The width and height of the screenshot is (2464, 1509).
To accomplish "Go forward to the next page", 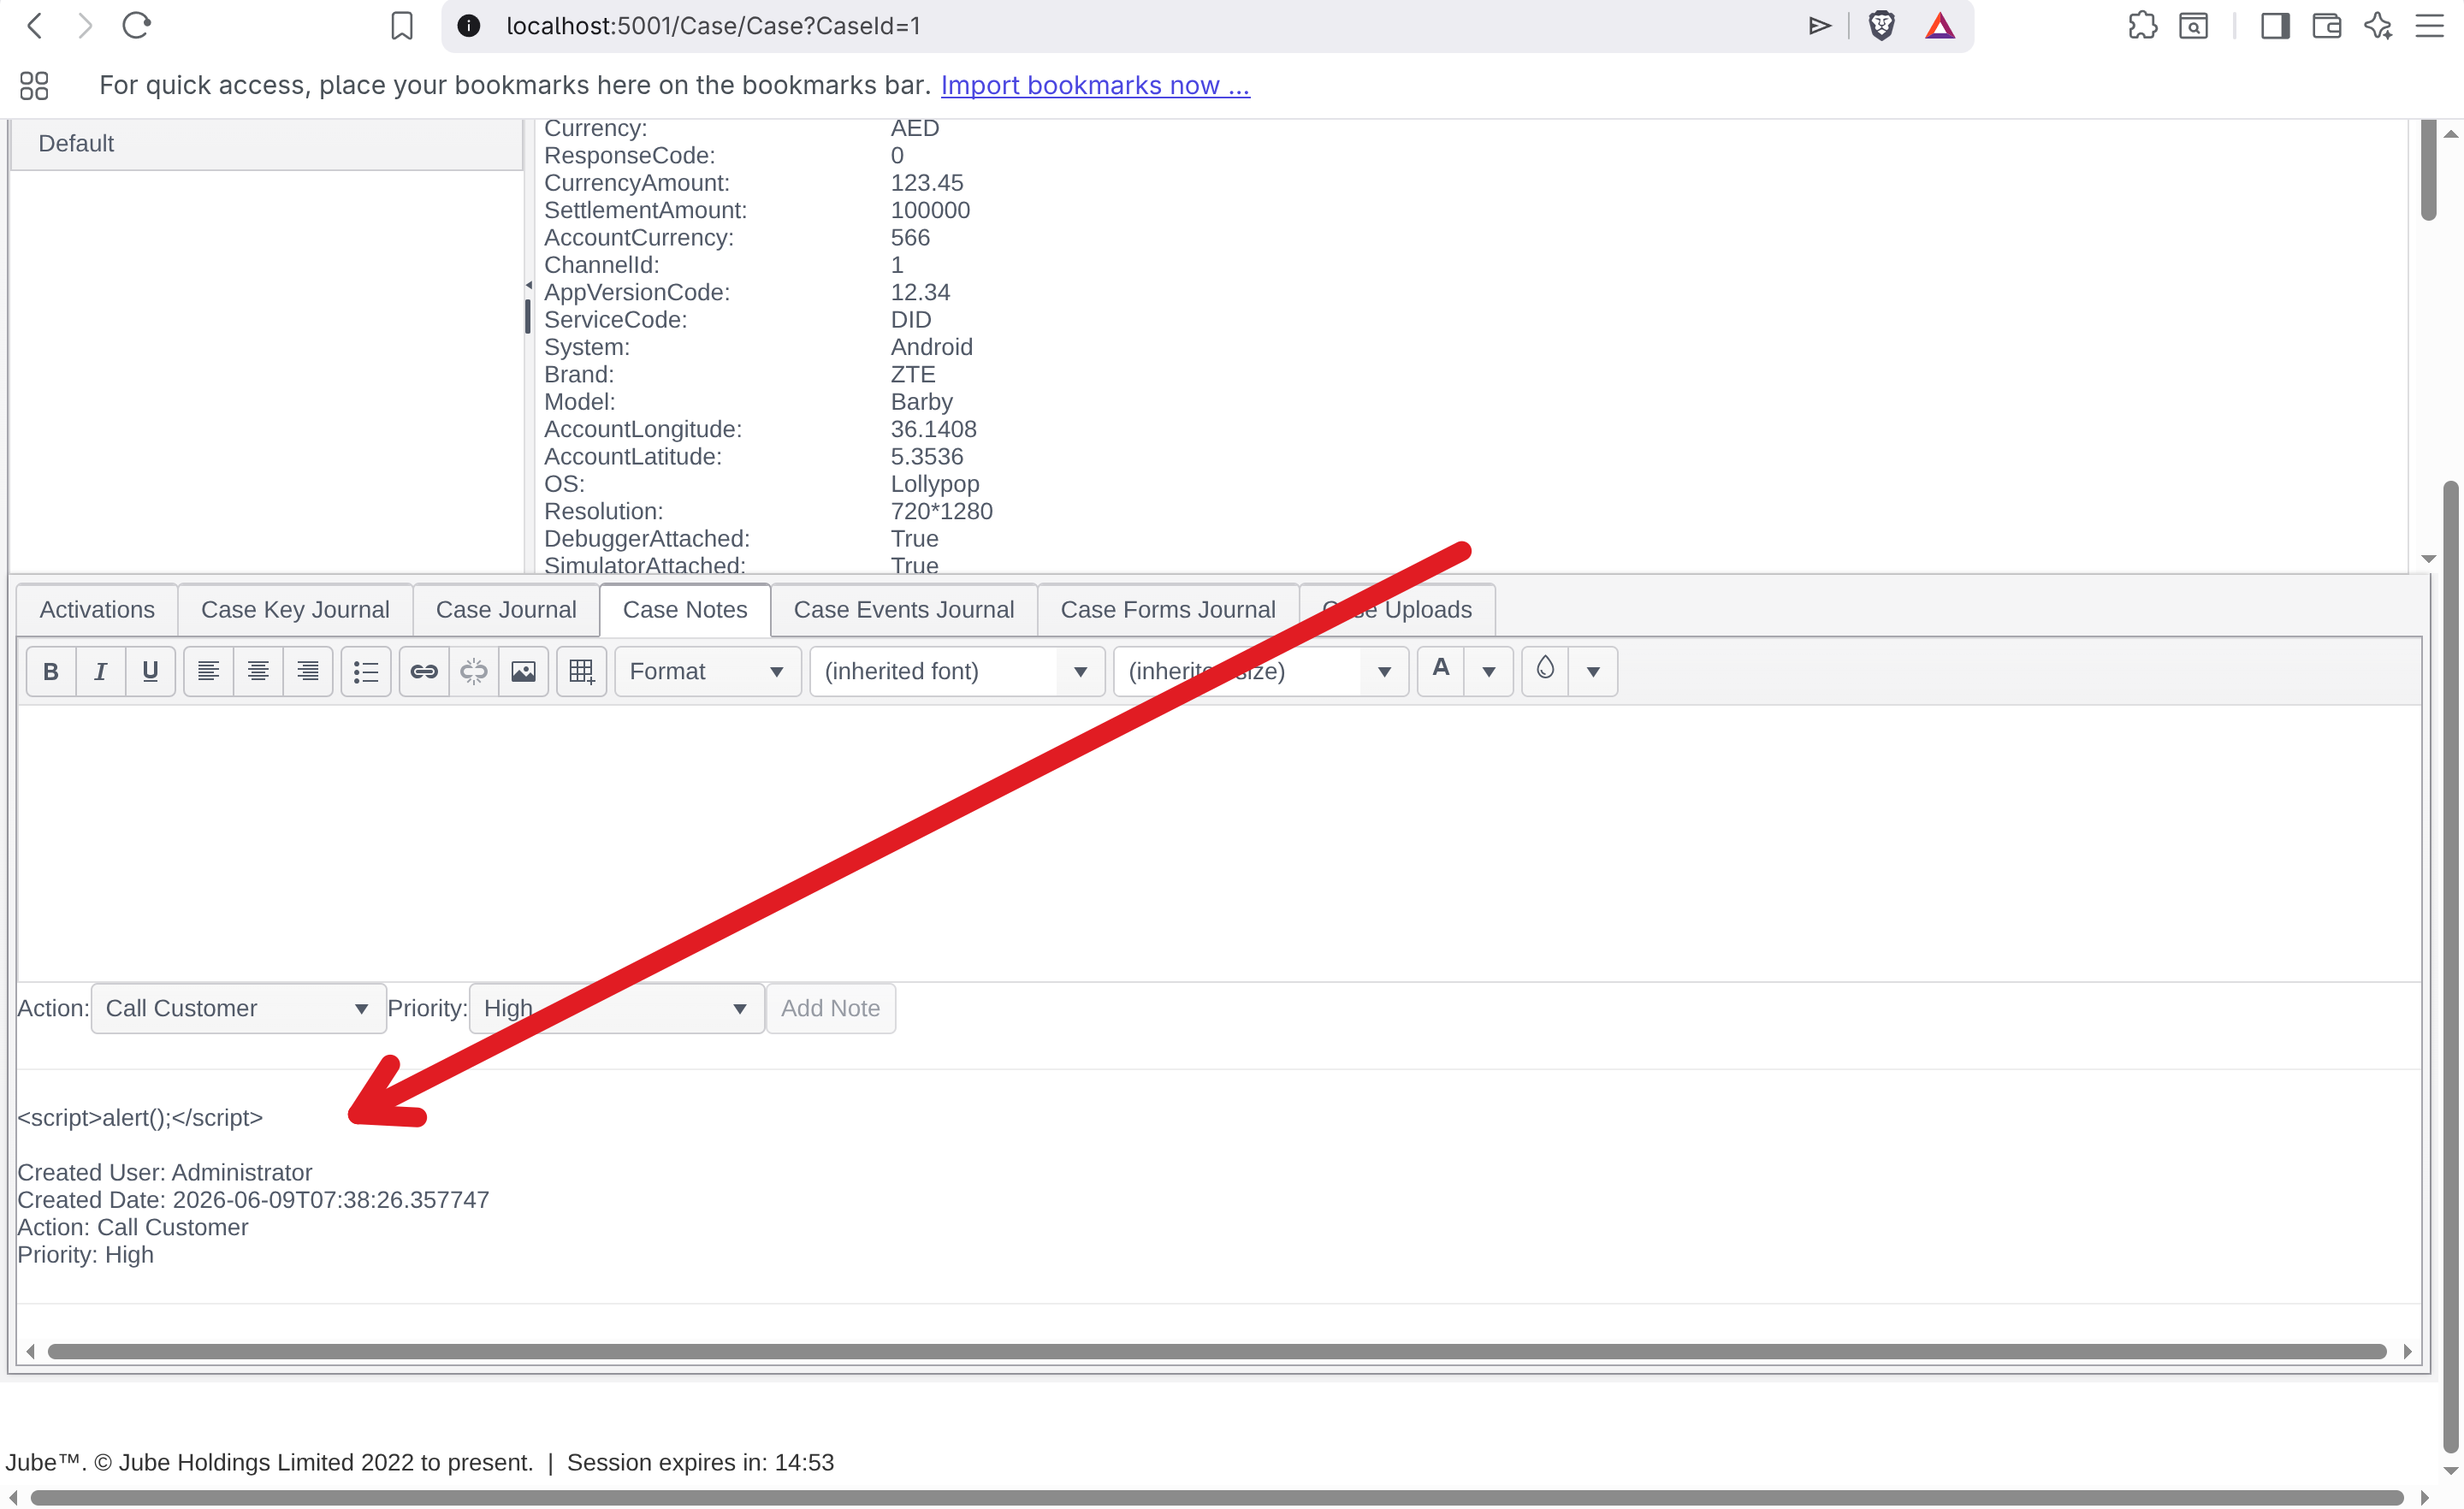I will 85,26.
